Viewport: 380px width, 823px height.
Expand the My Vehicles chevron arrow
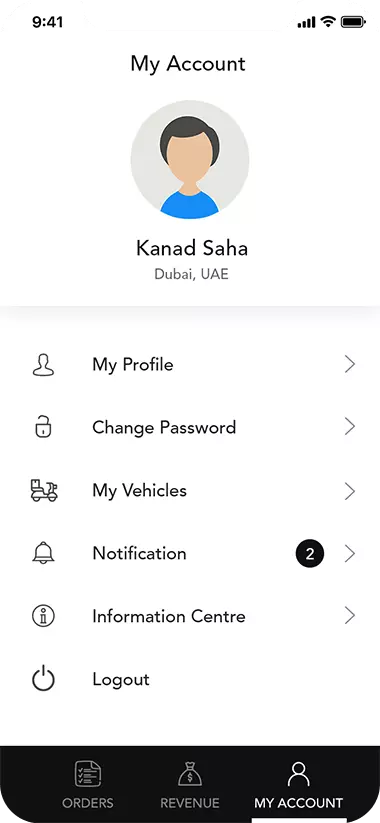coord(350,491)
